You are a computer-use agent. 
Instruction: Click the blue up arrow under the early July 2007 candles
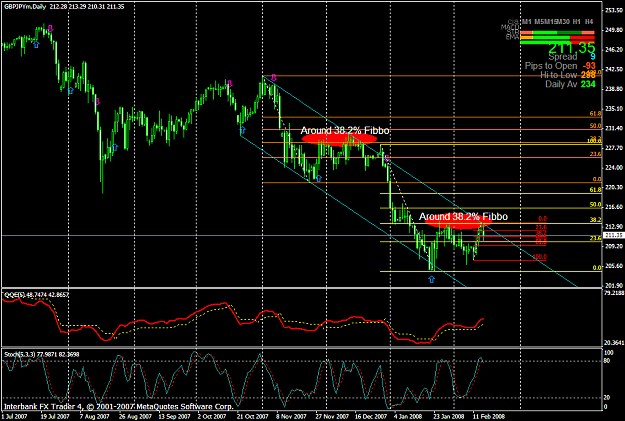click(36, 44)
